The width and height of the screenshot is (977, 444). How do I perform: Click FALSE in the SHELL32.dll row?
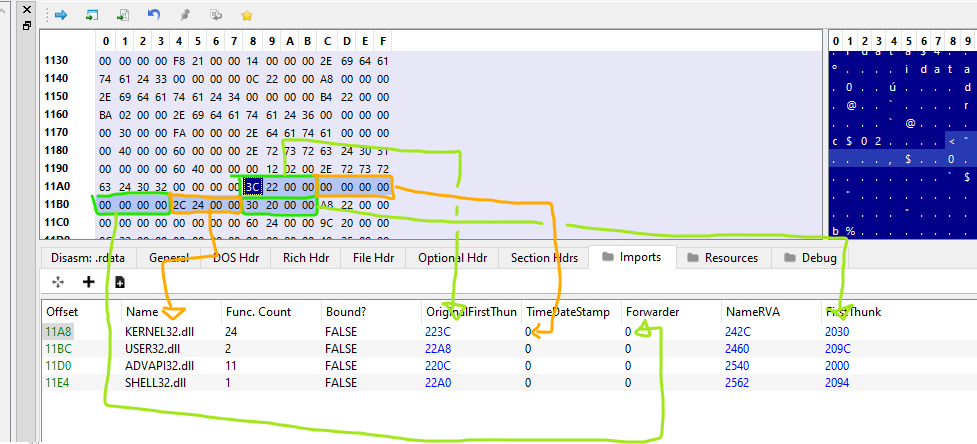tap(341, 382)
